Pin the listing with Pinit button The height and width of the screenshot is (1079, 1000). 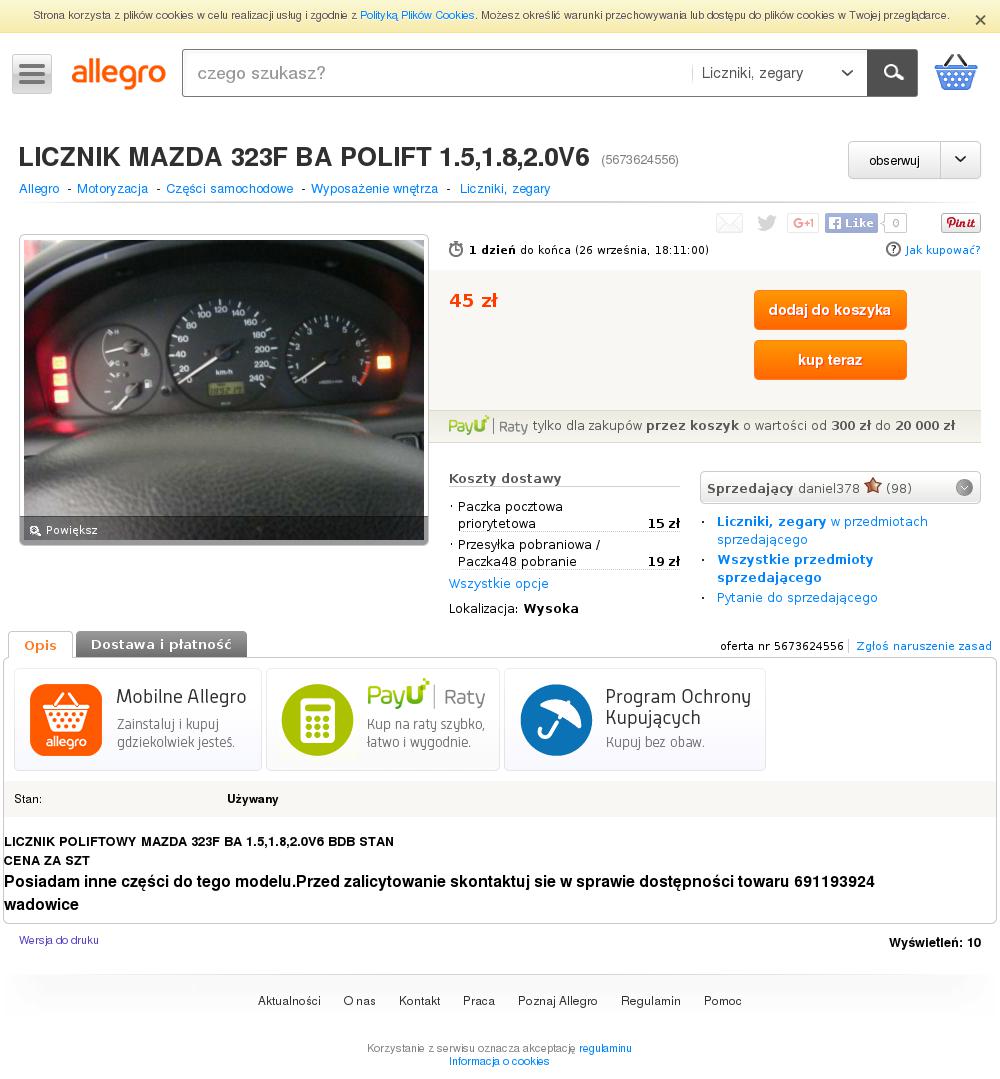coord(961,223)
